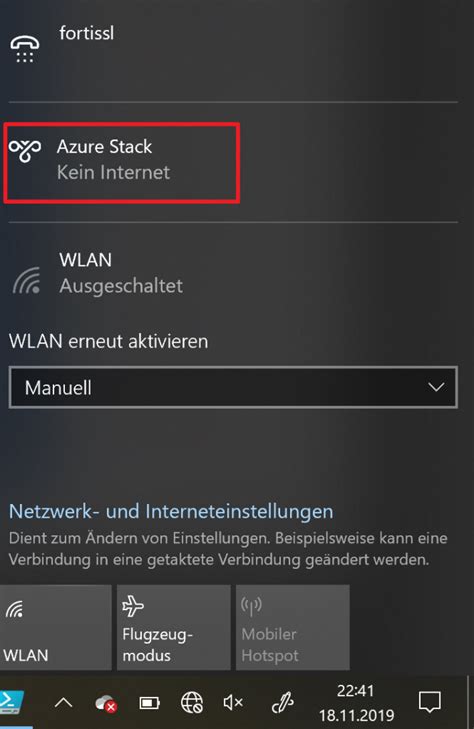This screenshot has width=474, height=729.
Task: Unmute the speaker volume icon
Action: click(233, 702)
